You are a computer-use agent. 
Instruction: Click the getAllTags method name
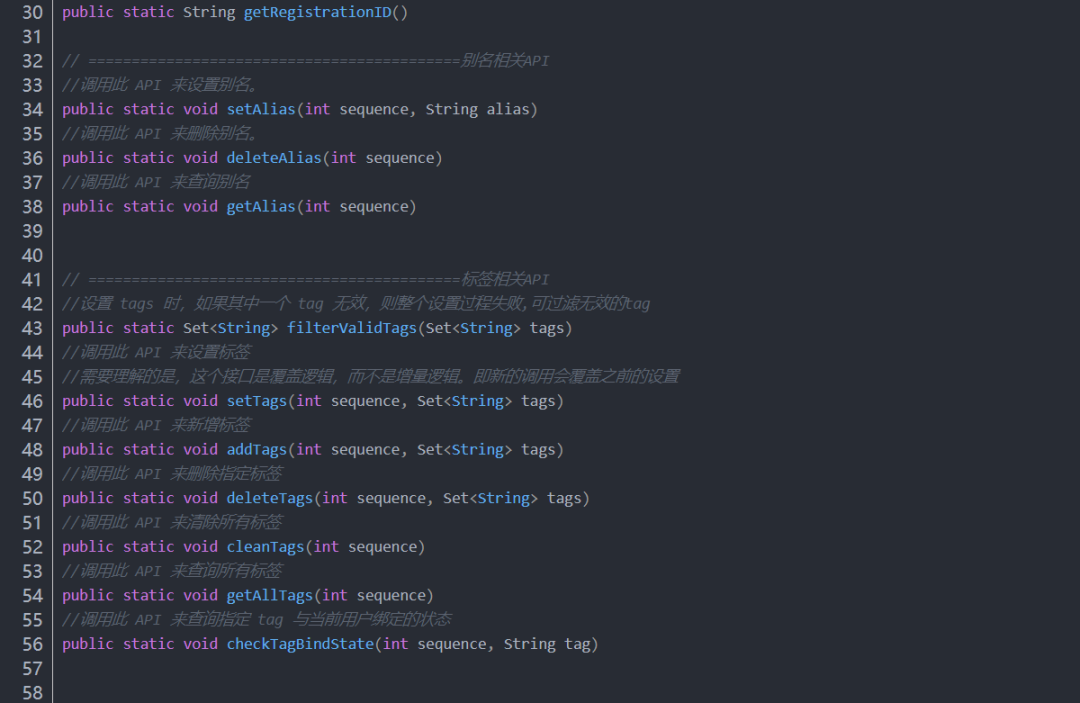tap(270, 595)
